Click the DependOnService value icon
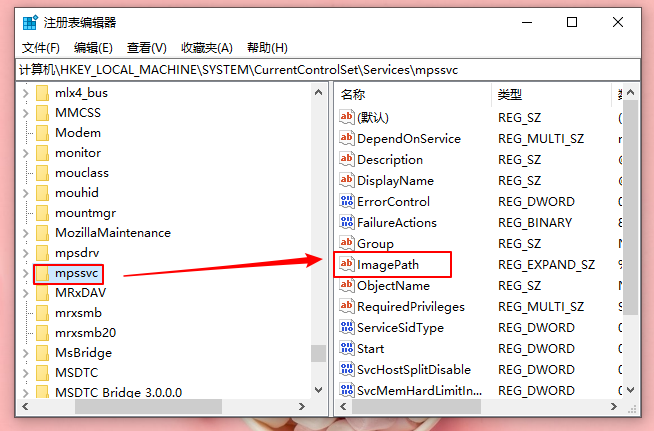 tap(347, 139)
